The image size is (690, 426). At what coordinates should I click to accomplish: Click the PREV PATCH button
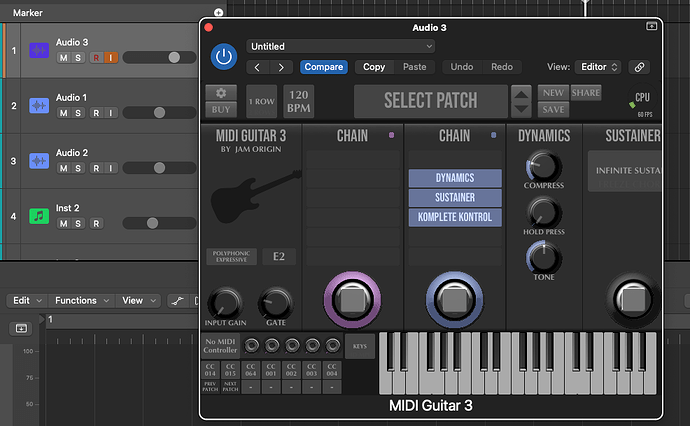[210, 387]
